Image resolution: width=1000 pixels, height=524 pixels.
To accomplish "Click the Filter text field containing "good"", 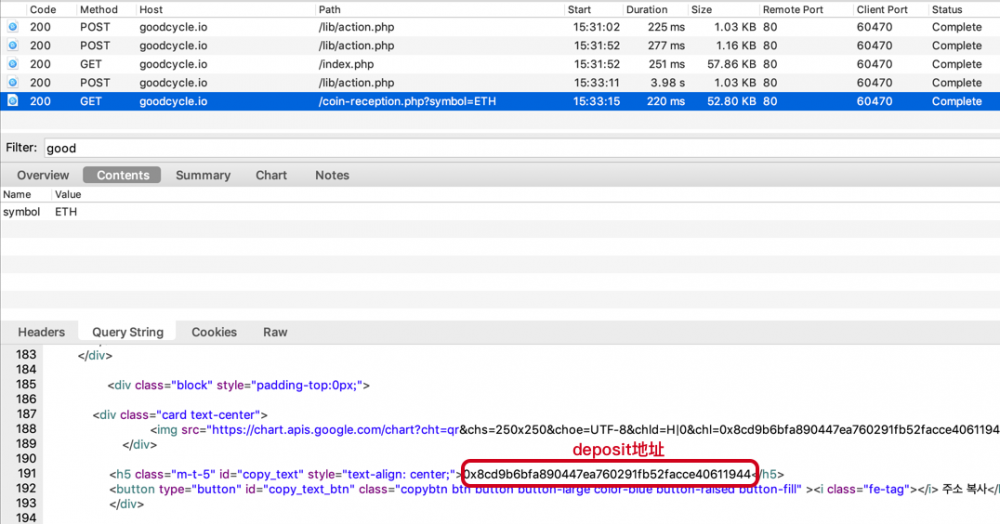I will tap(500, 148).
